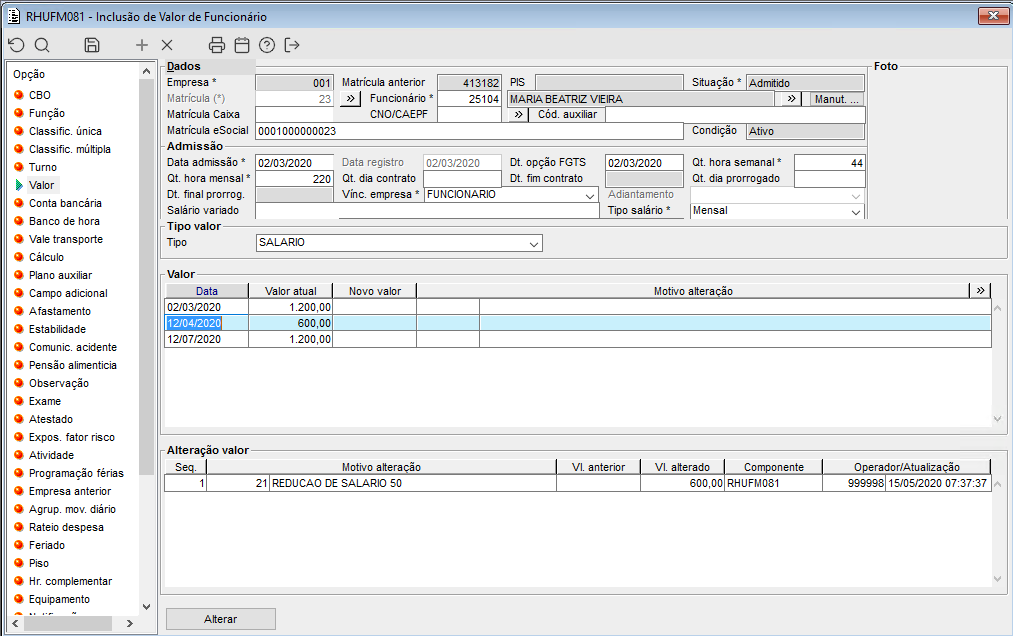
Task: Open the Vale transporte option
Action: point(65,239)
